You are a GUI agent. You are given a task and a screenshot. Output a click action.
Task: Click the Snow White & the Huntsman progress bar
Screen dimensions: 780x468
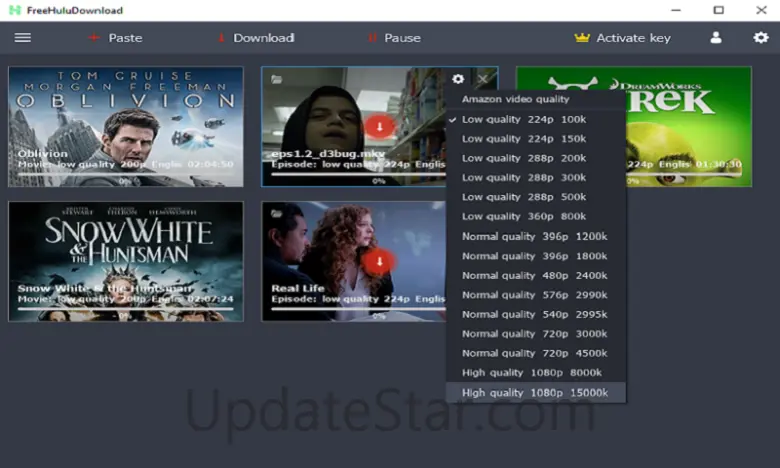[125, 309]
